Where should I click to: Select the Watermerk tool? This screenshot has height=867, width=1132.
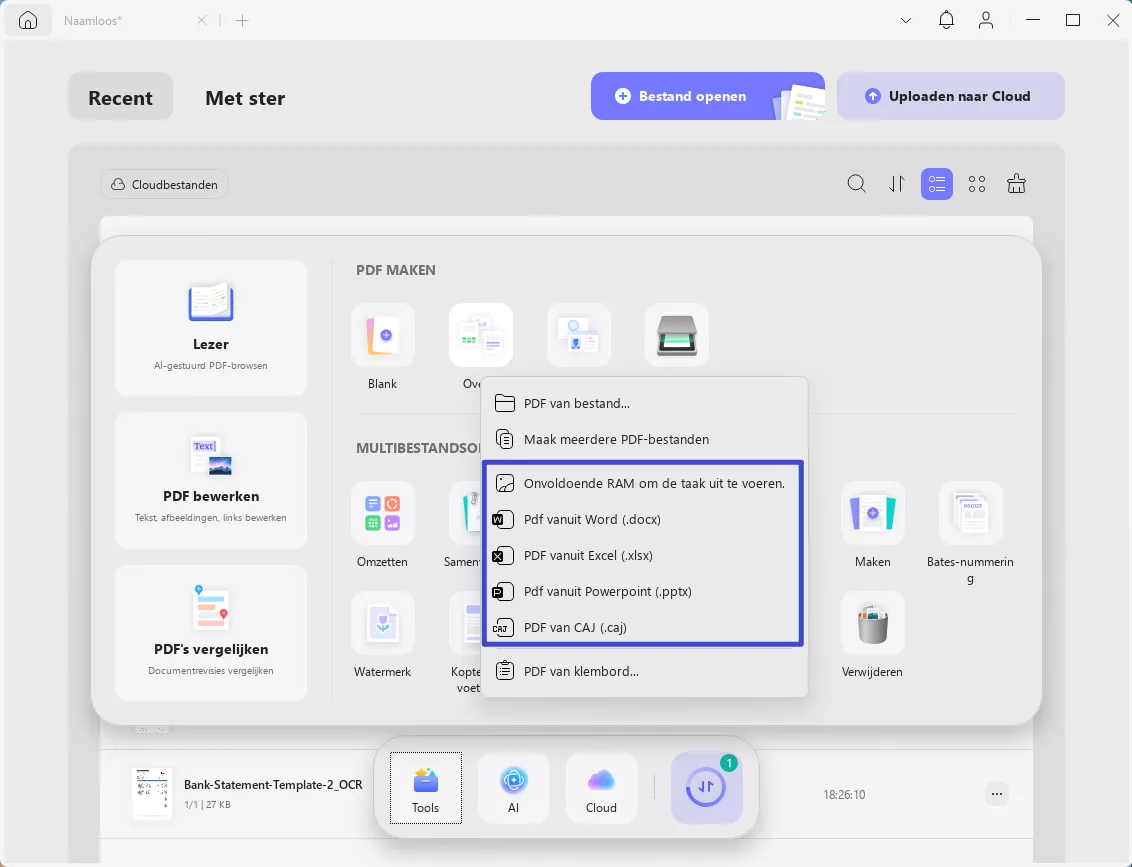coord(383,623)
